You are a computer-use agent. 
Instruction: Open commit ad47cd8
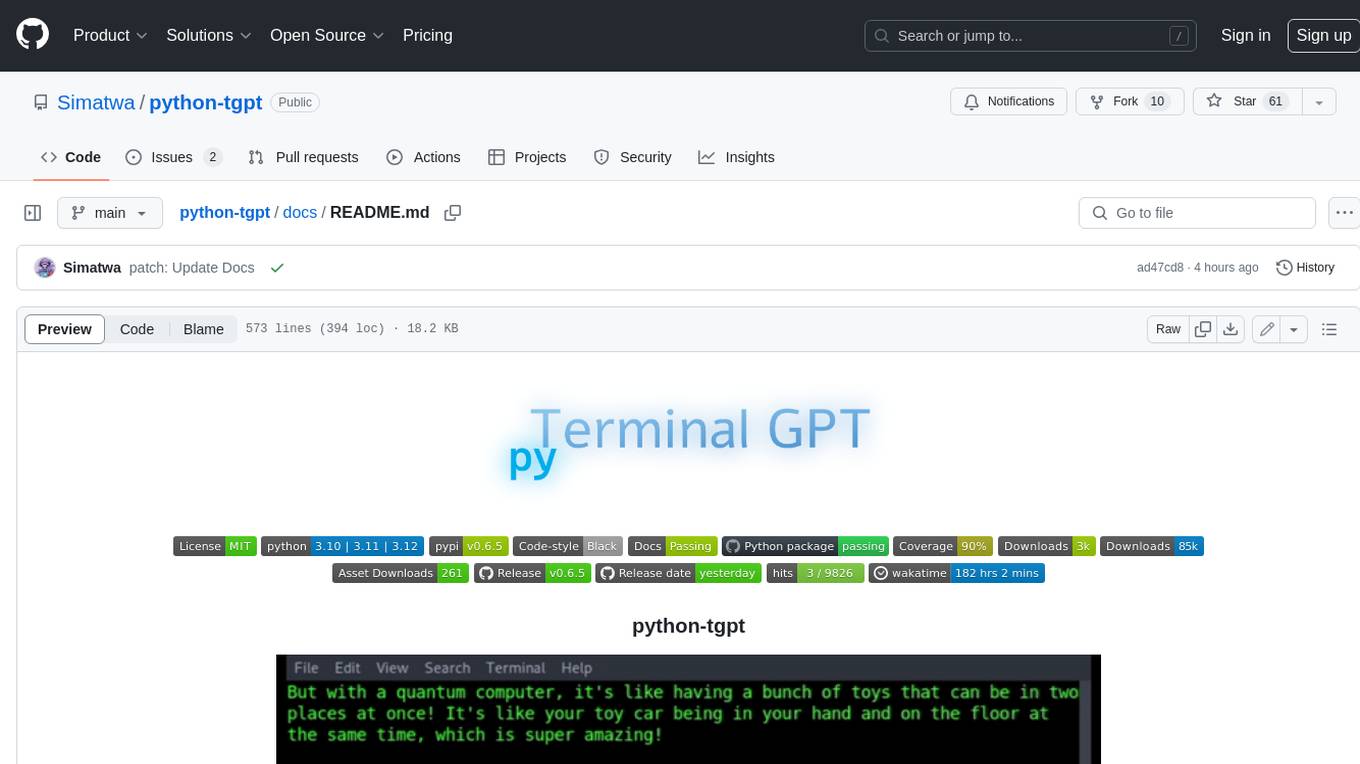tap(1160, 268)
